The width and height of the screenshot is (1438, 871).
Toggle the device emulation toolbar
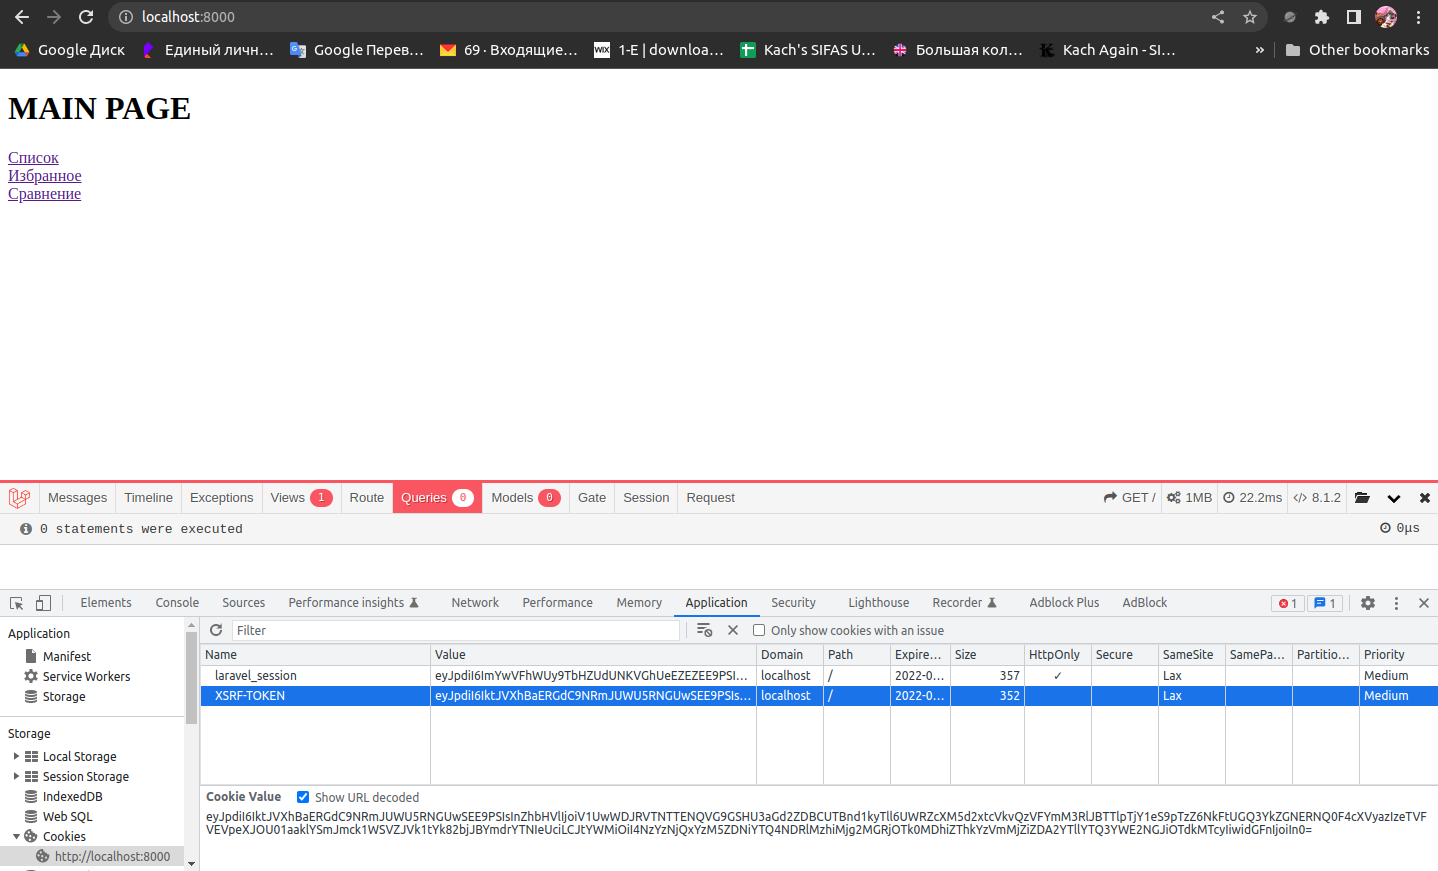pos(42,602)
